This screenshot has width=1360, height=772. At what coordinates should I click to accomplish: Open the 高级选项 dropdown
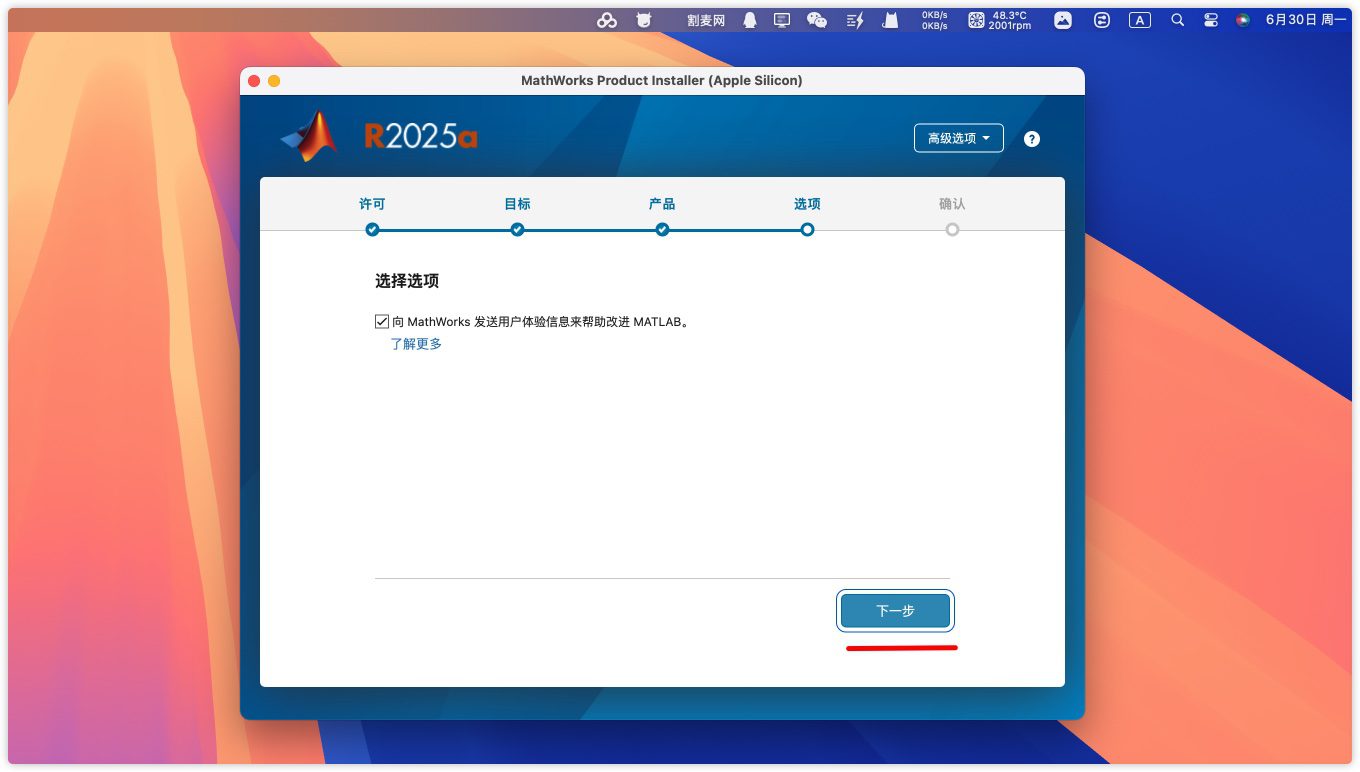pyautogui.click(x=958, y=138)
